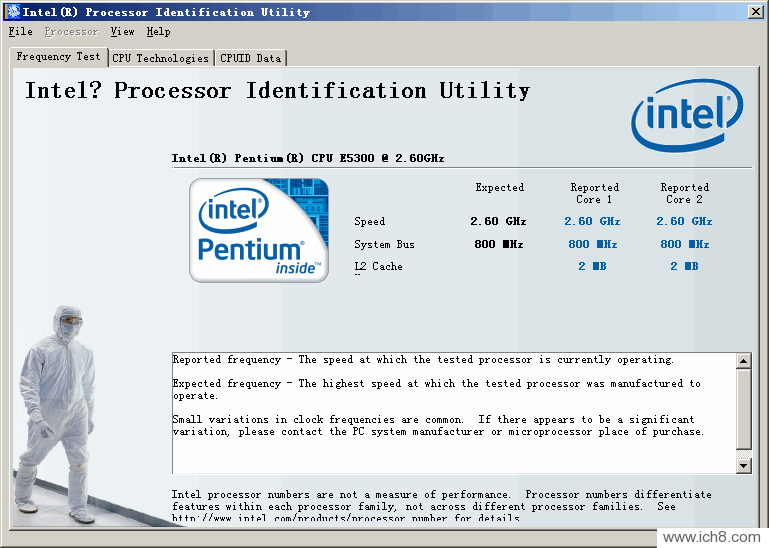Click the Intel logo in the top right
The width and height of the screenshot is (769, 548).
click(687, 115)
